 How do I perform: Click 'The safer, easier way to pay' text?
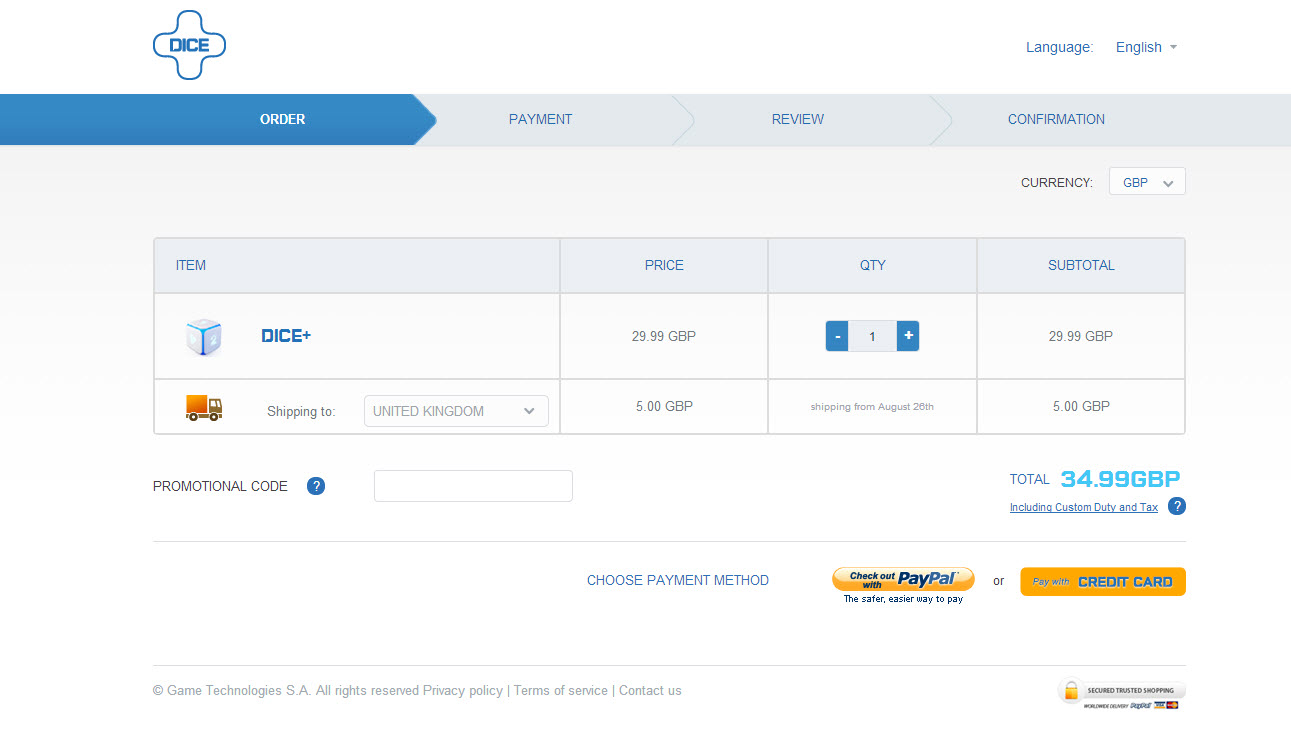903,599
